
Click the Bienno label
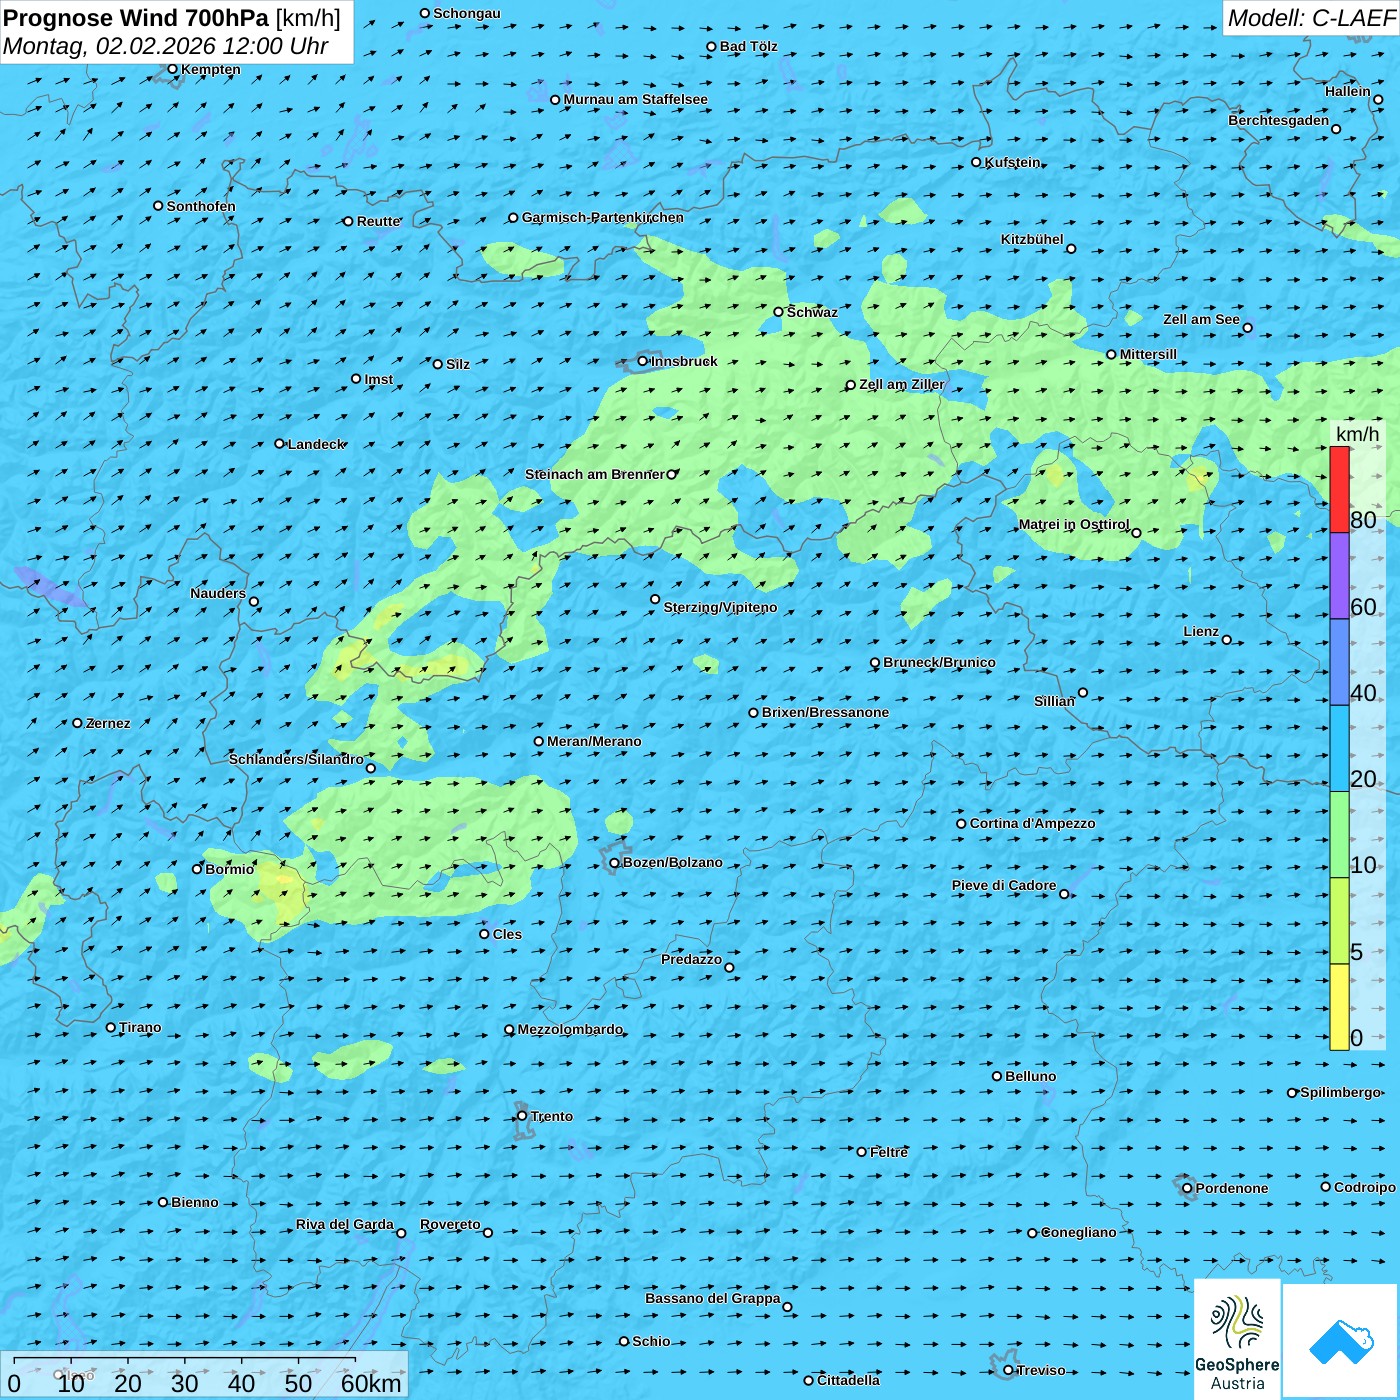coord(194,1202)
